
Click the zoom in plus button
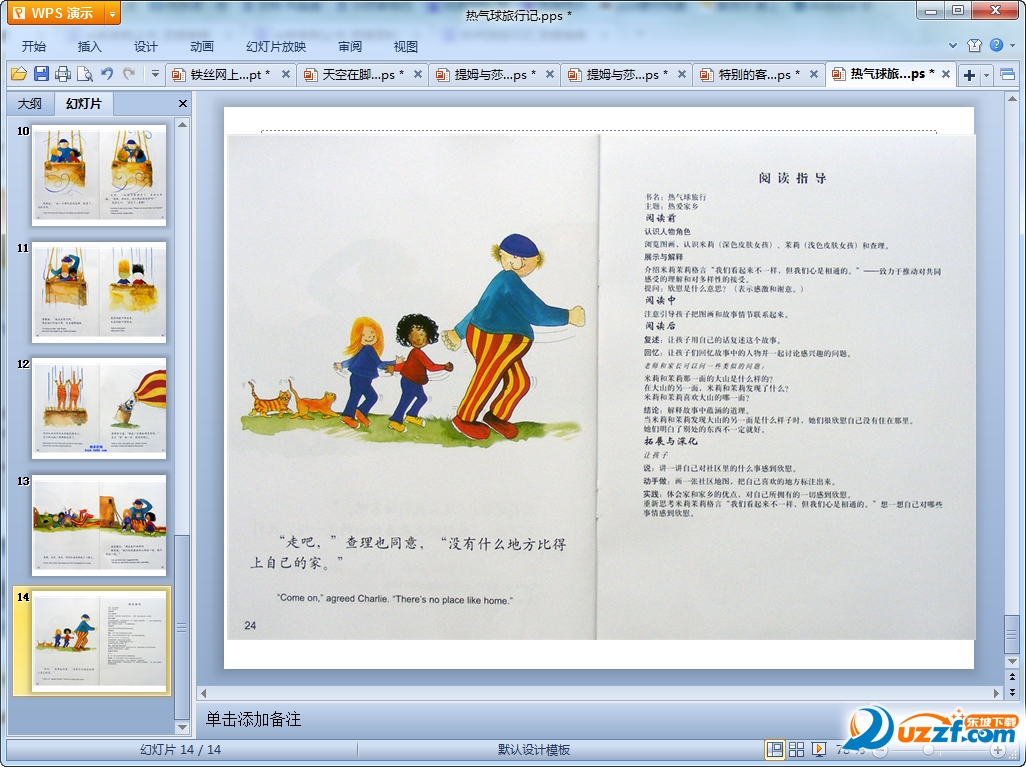click(x=998, y=750)
